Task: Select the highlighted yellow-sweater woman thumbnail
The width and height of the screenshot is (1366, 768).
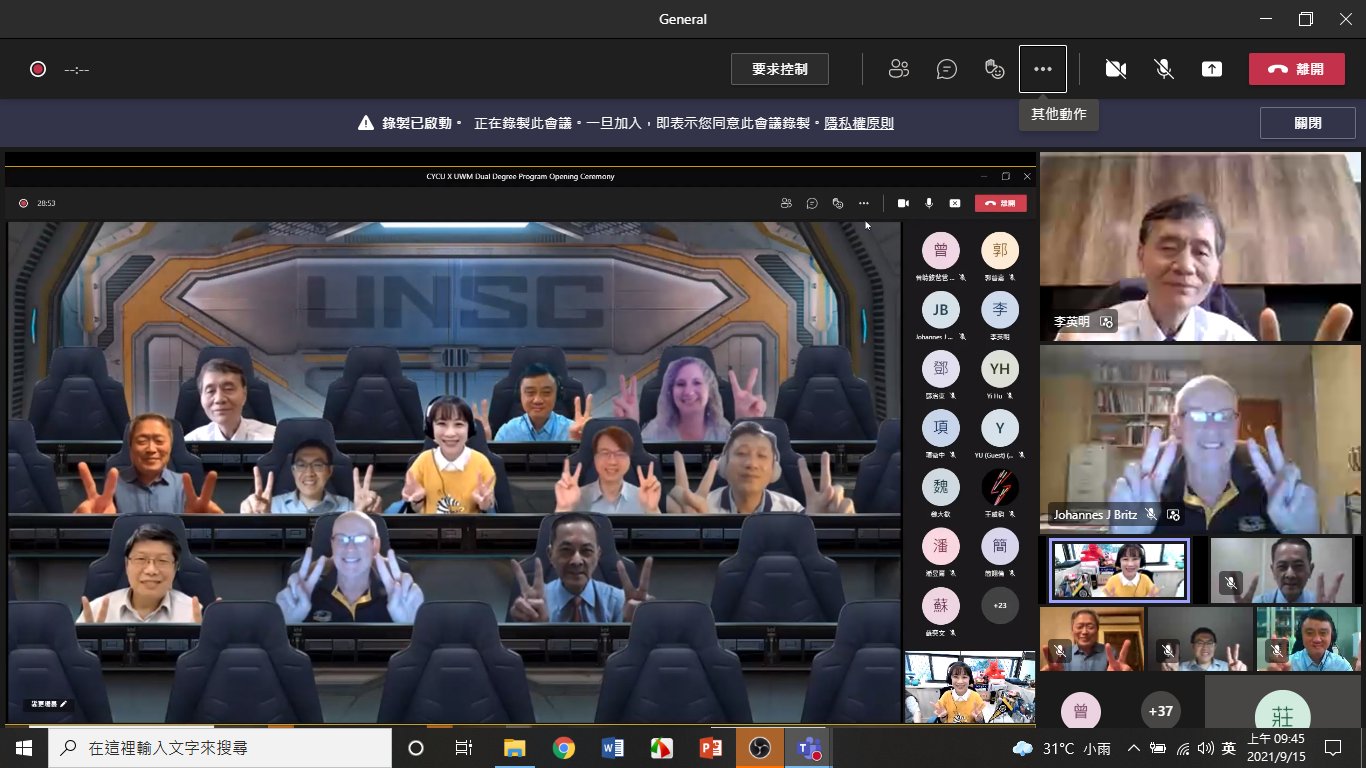Action: pos(1119,570)
